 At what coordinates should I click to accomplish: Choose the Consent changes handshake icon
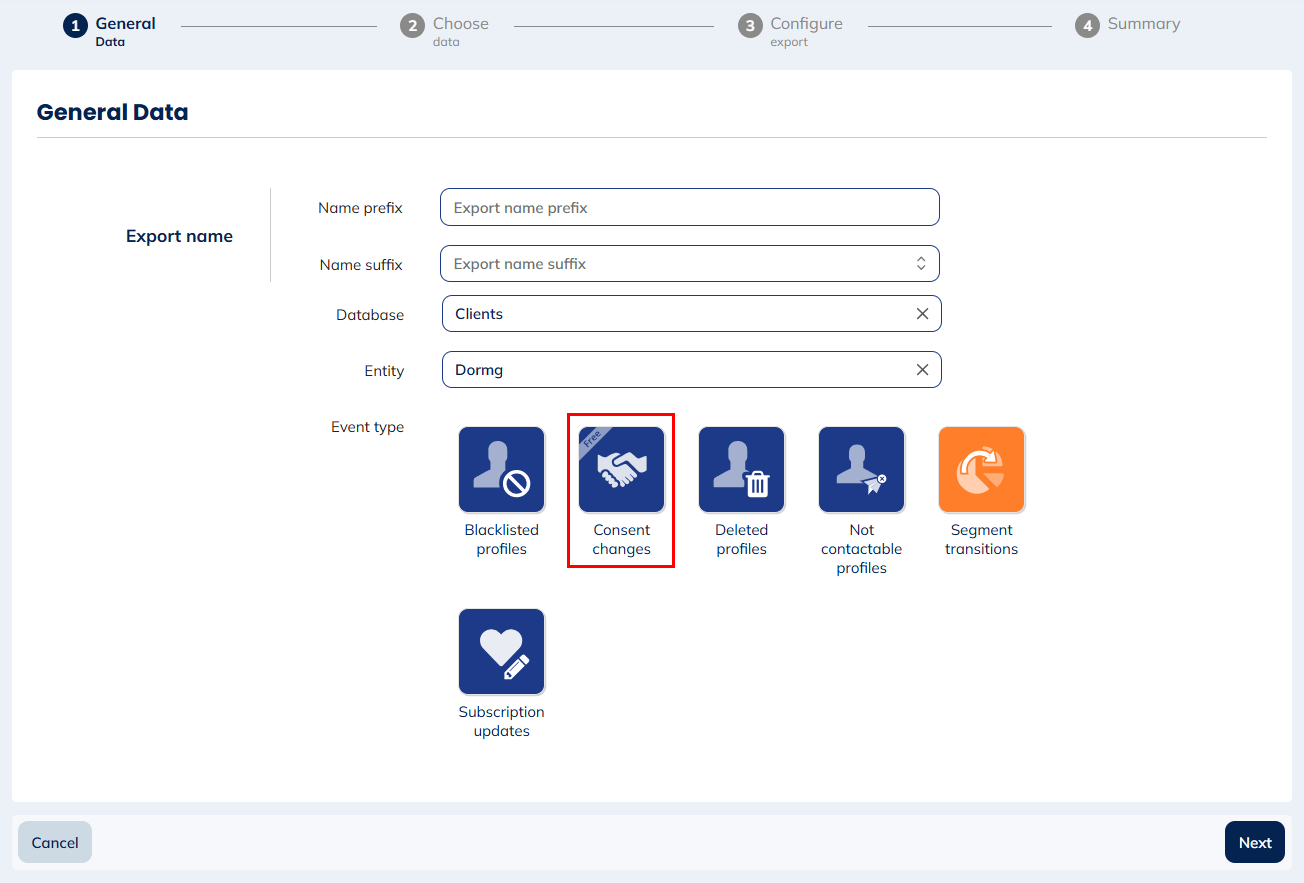[x=621, y=470]
